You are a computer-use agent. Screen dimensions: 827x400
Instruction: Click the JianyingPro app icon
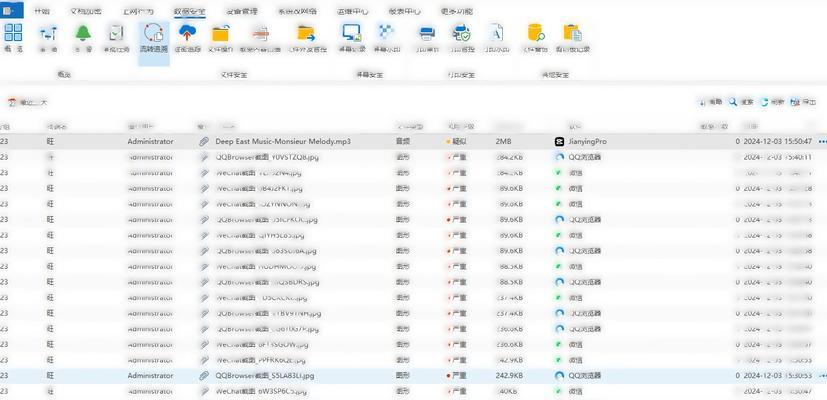coord(560,141)
